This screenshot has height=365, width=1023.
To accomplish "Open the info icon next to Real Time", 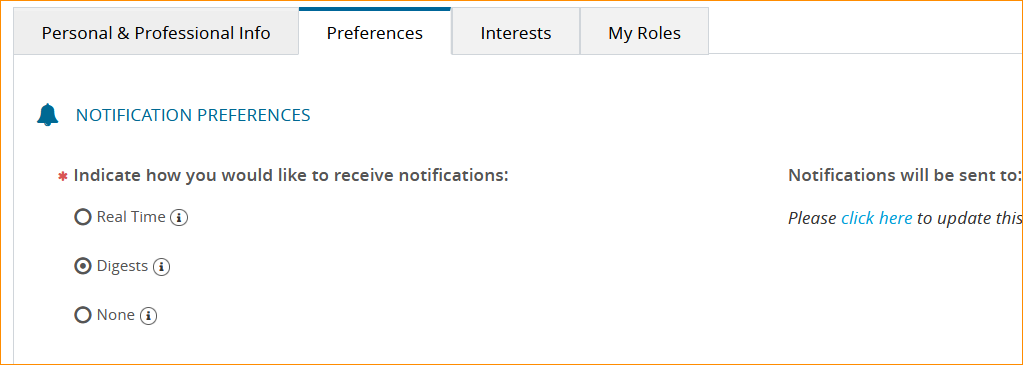I will click(179, 218).
